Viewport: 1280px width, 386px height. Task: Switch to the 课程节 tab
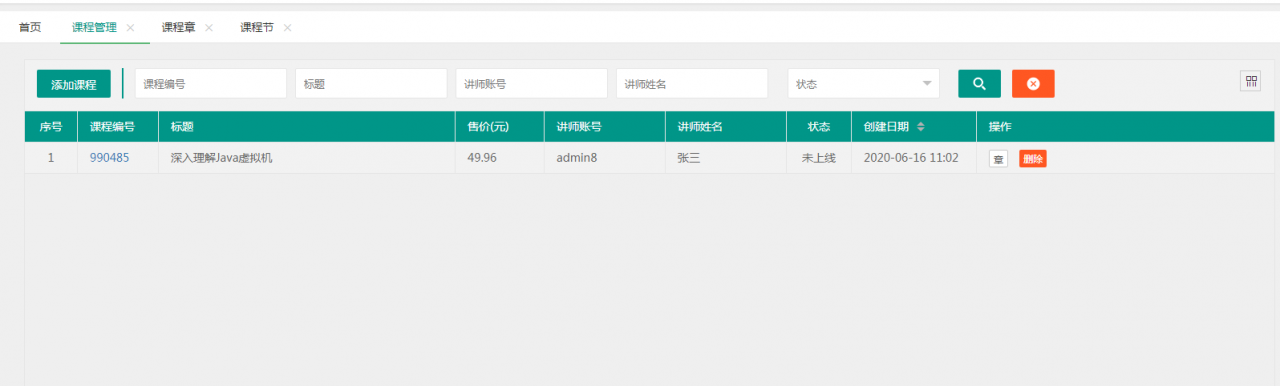pos(257,28)
